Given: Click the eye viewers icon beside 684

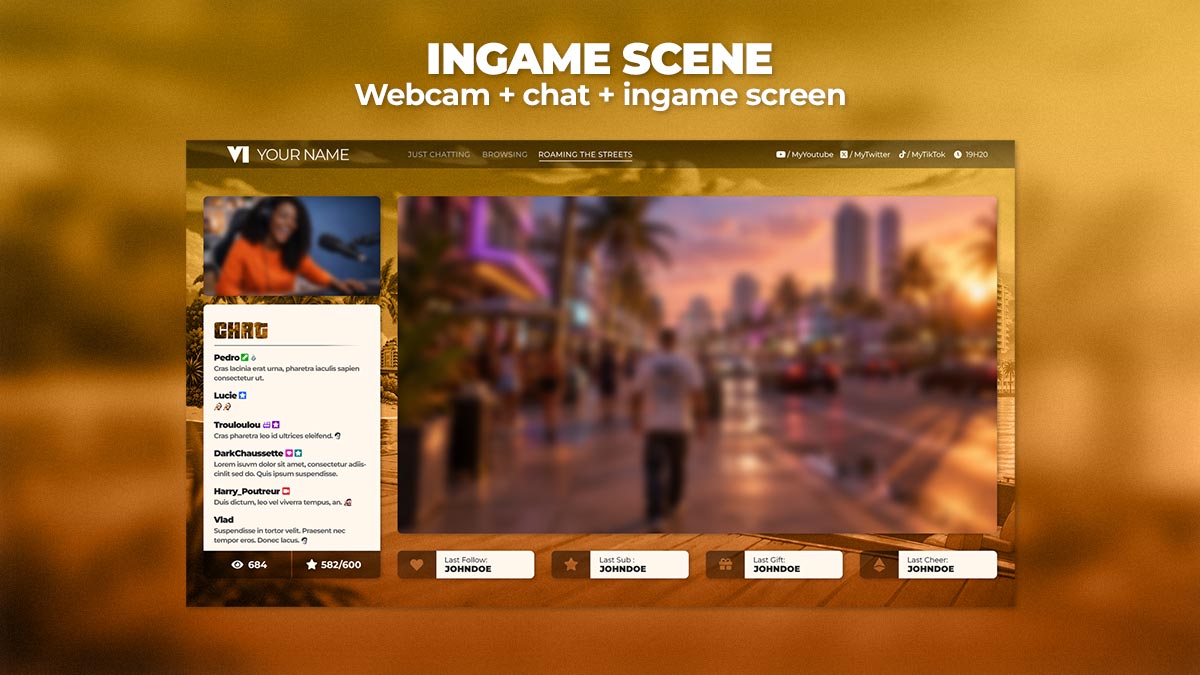Looking at the screenshot, I should [x=237, y=565].
